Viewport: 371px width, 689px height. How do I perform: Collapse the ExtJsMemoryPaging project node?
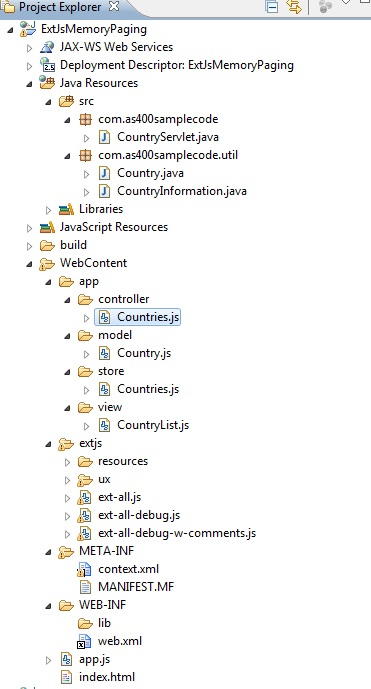(11, 30)
